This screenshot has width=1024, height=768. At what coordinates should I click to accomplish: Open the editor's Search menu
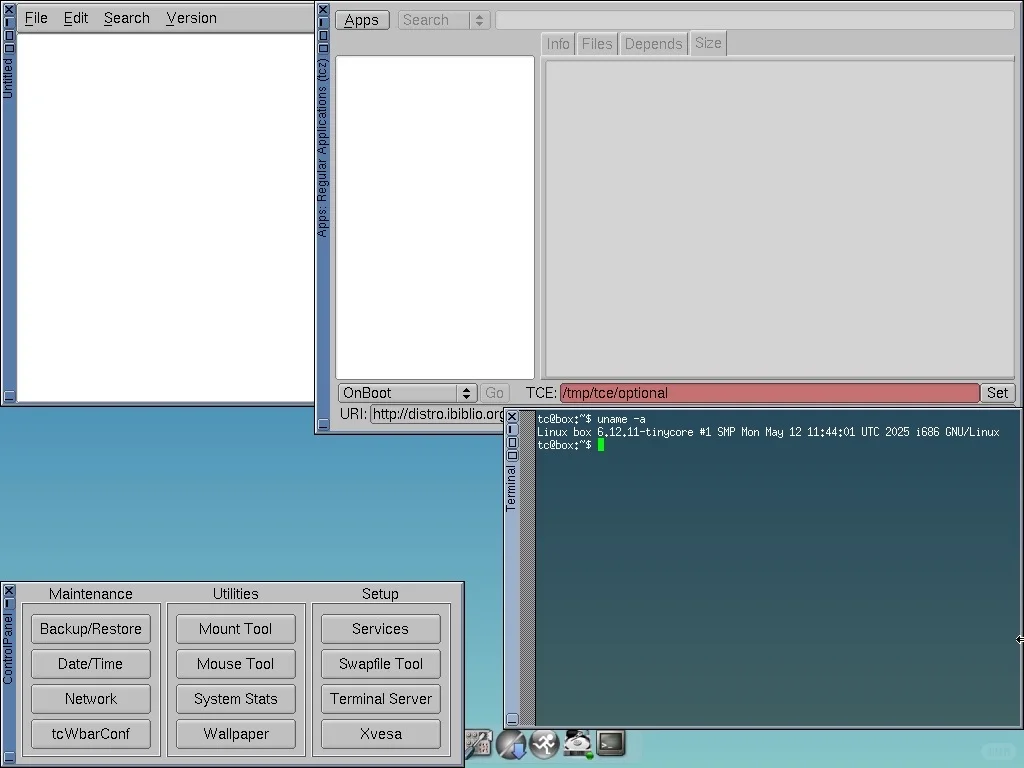click(x=127, y=18)
